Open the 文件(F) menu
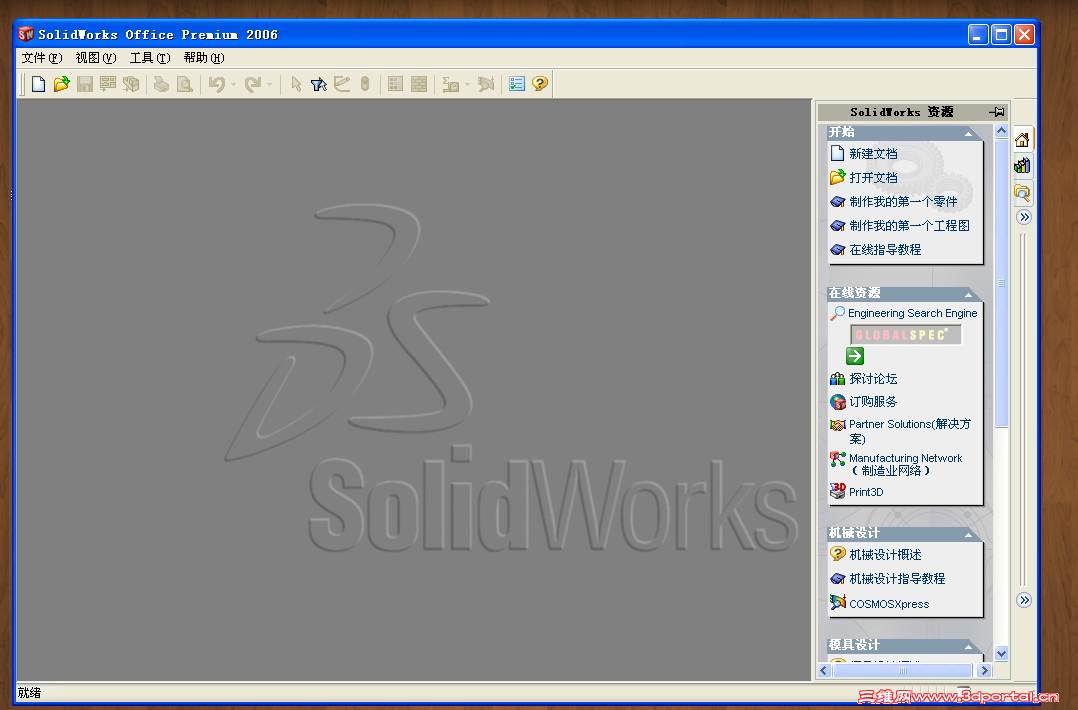1078x710 pixels. tap(41, 58)
